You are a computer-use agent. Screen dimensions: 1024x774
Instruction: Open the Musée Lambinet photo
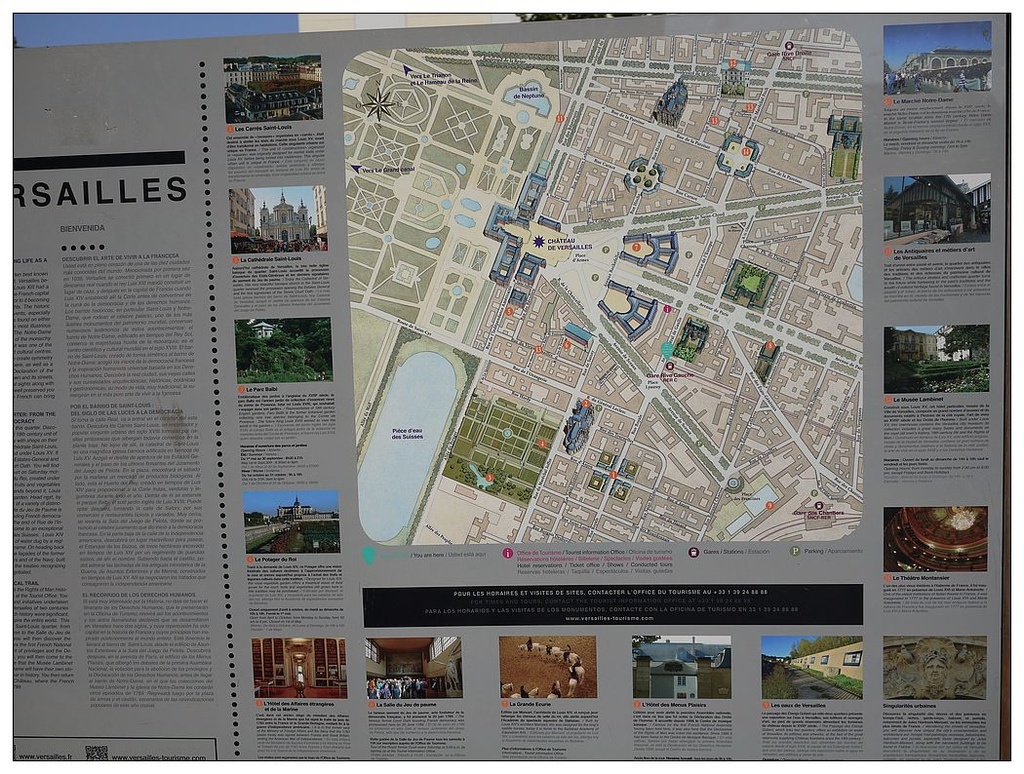tap(936, 359)
